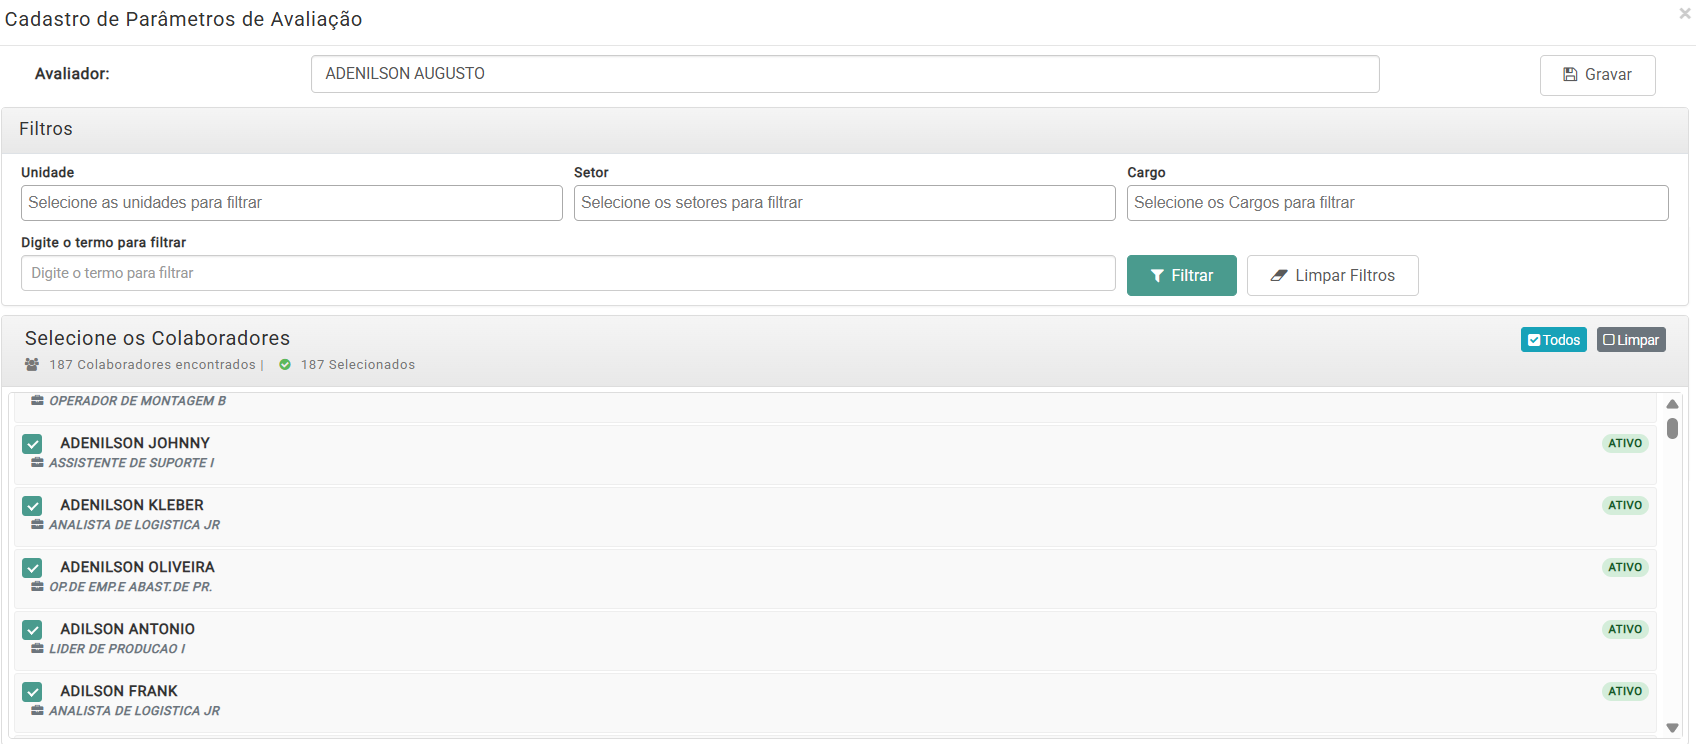This screenshot has height=744, width=1696.
Task: Deselect ADILSON FRANK checkbox
Action: 33,692
